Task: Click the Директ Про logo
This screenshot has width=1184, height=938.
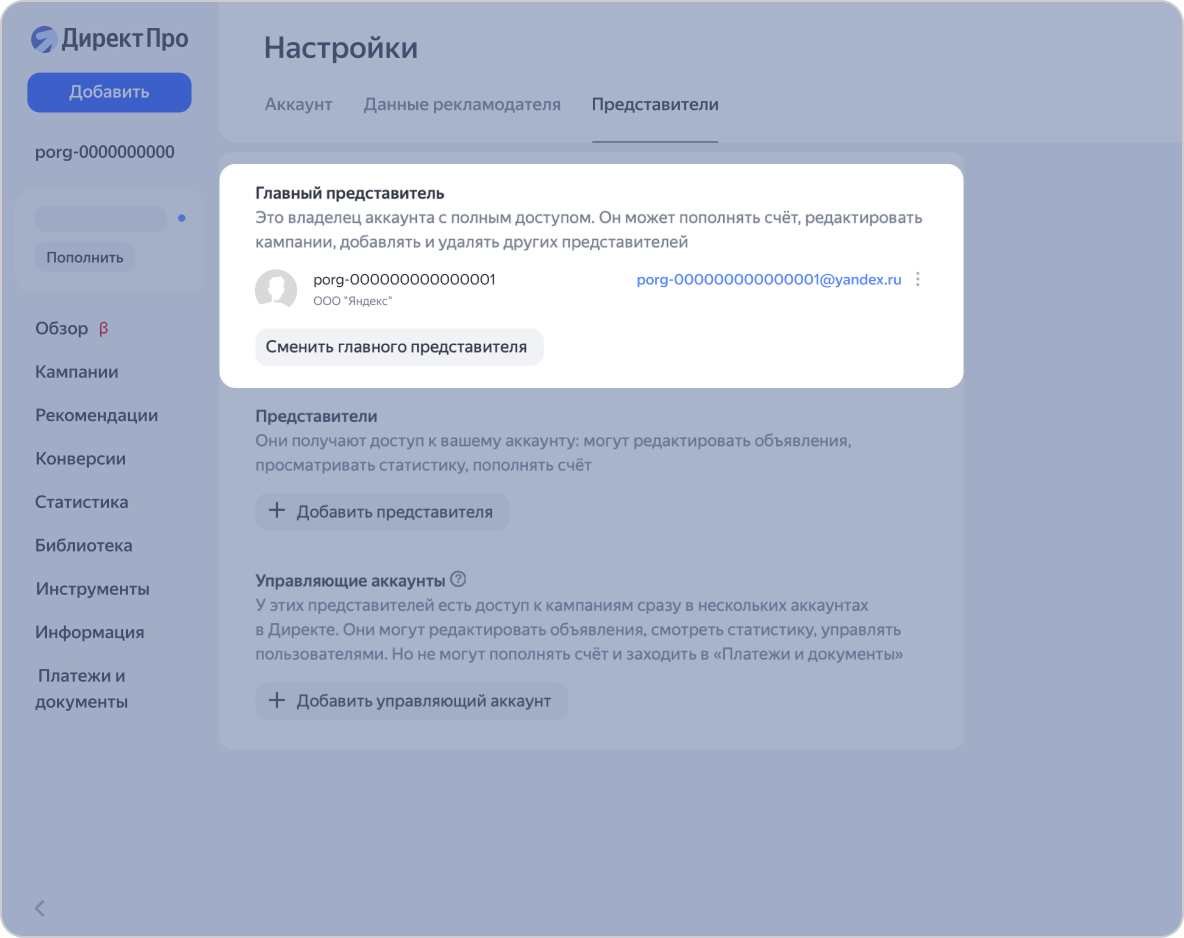Action: (109, 39)
